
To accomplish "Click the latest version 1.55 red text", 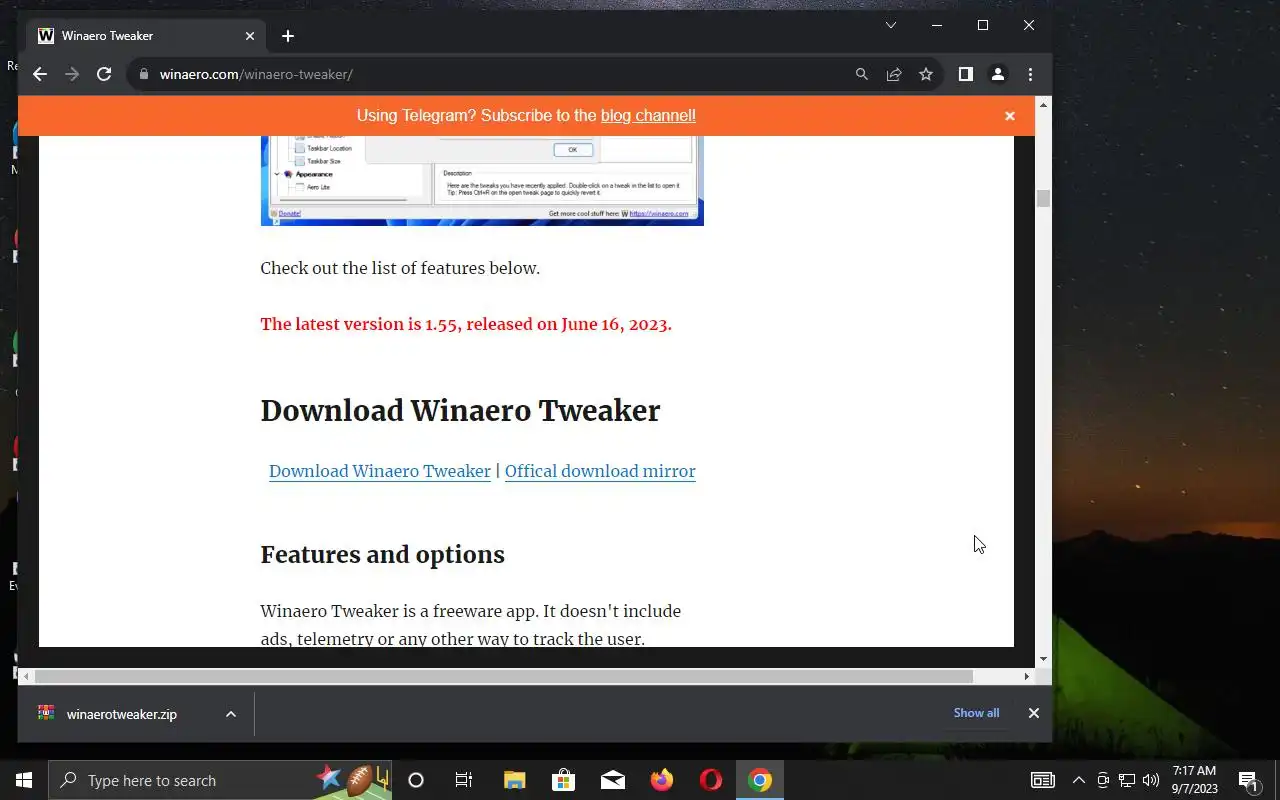I will pos(466,324).
